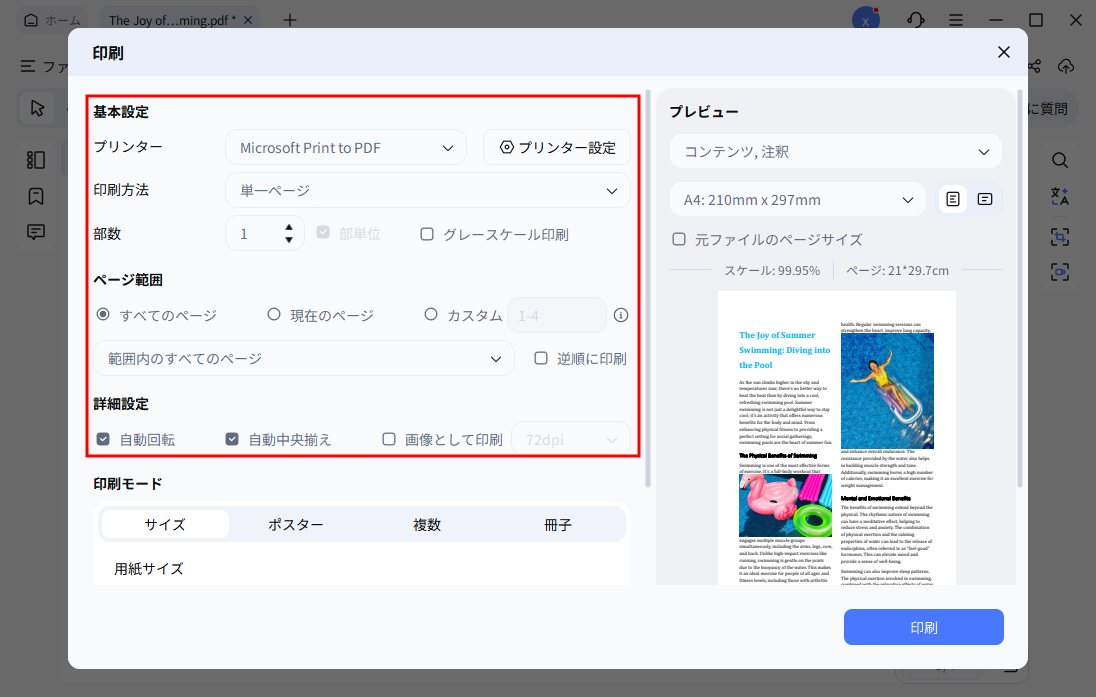Click the 印刷 button
Screen dimensions: 1096x697
point(923,627)
